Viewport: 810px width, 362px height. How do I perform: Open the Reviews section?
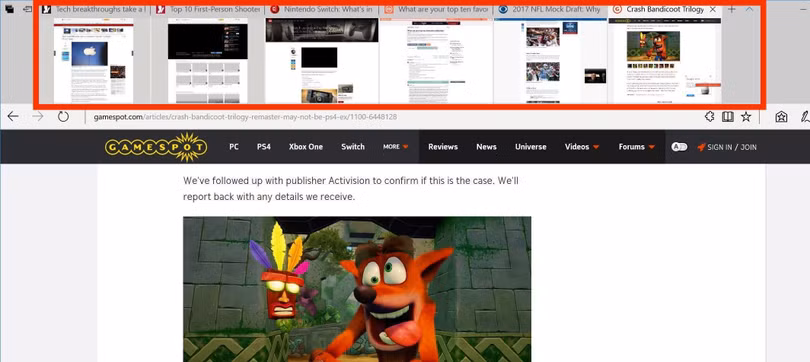(x=443, y=147)
